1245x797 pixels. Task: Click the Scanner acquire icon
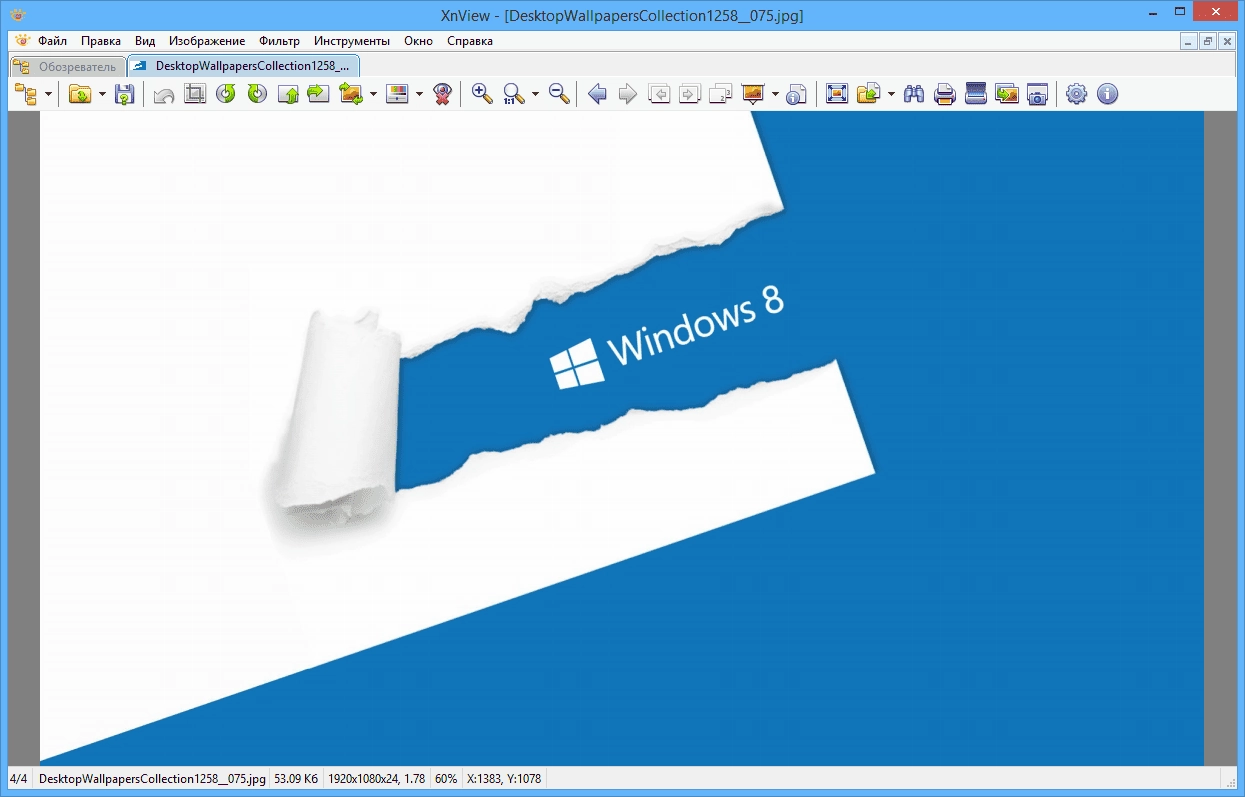[976, 94]
